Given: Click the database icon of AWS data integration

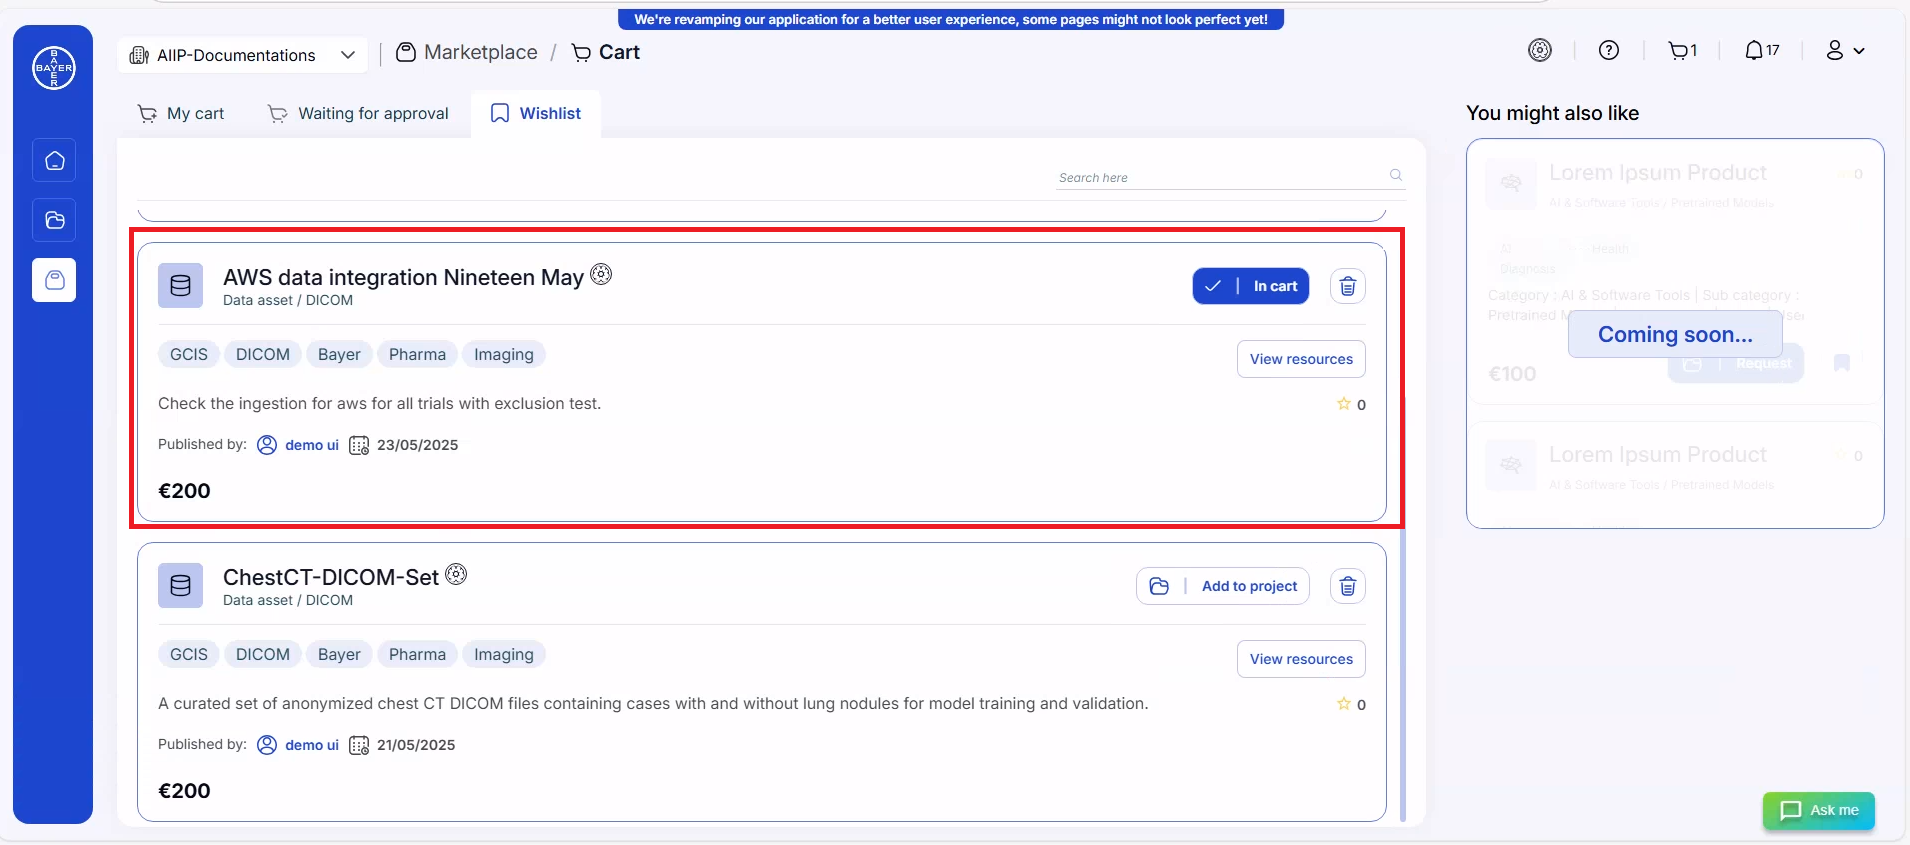Looking at the screenshot, I should tap(180, 286).
